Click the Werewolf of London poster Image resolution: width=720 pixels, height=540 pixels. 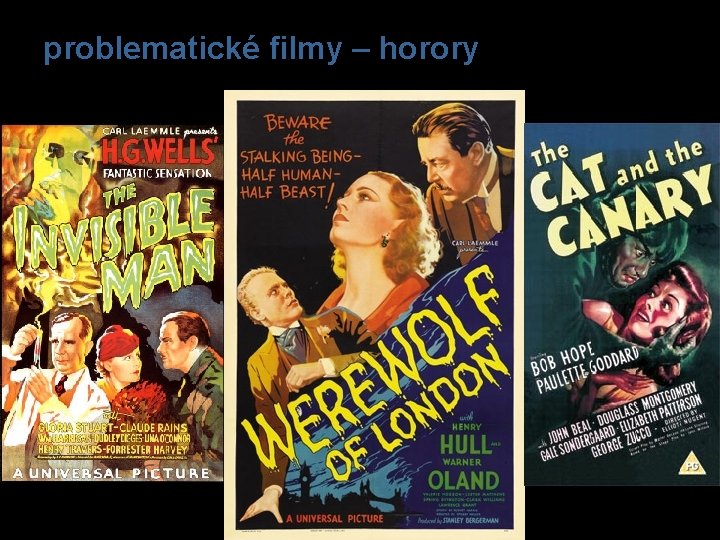point(374,315)
